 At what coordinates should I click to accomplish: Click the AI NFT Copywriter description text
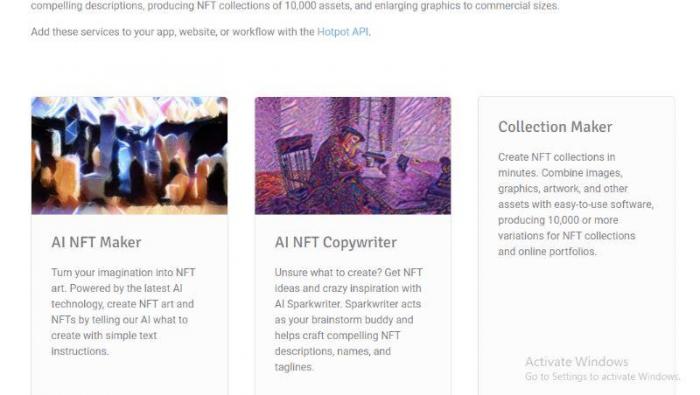click(x=349, y=320)
